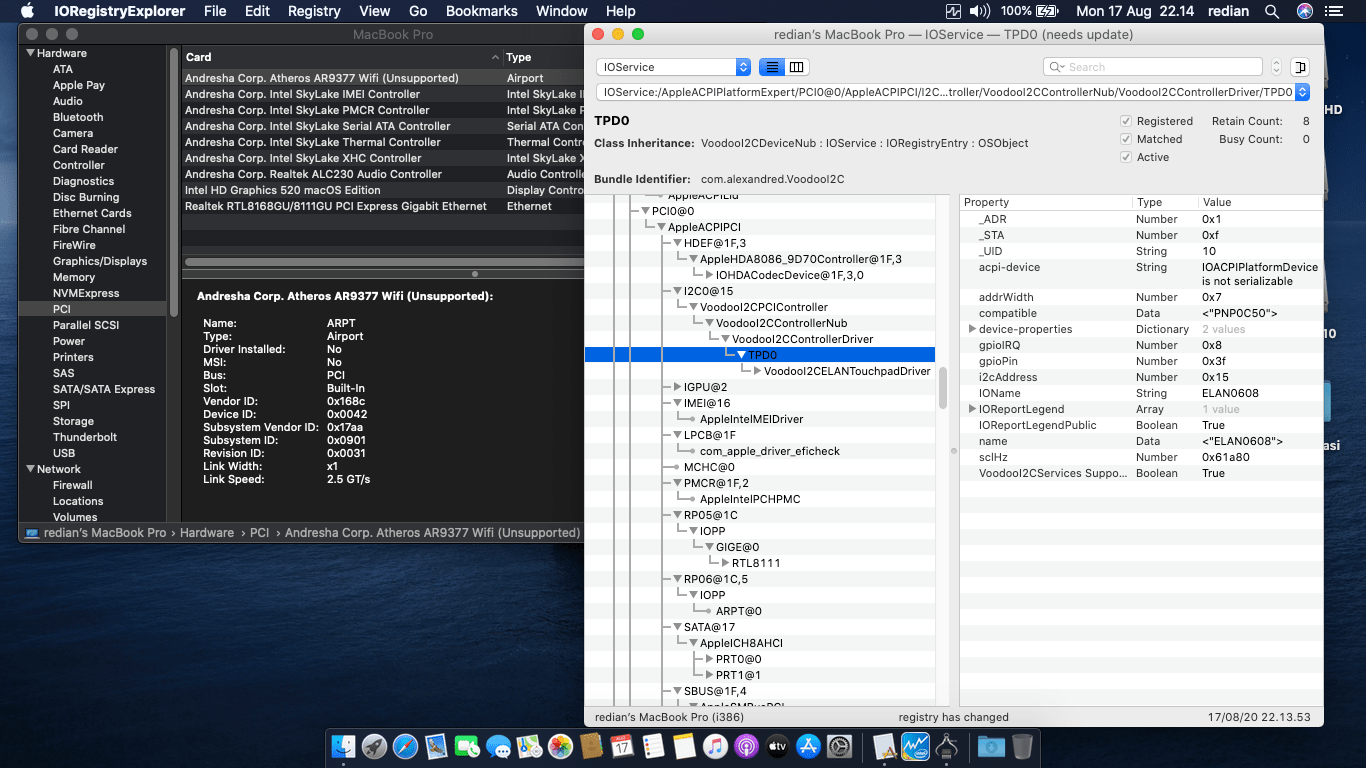
Task: Open Spotlight search in the menu bar
Action: pyautogui.click(x=1272, y=11)
